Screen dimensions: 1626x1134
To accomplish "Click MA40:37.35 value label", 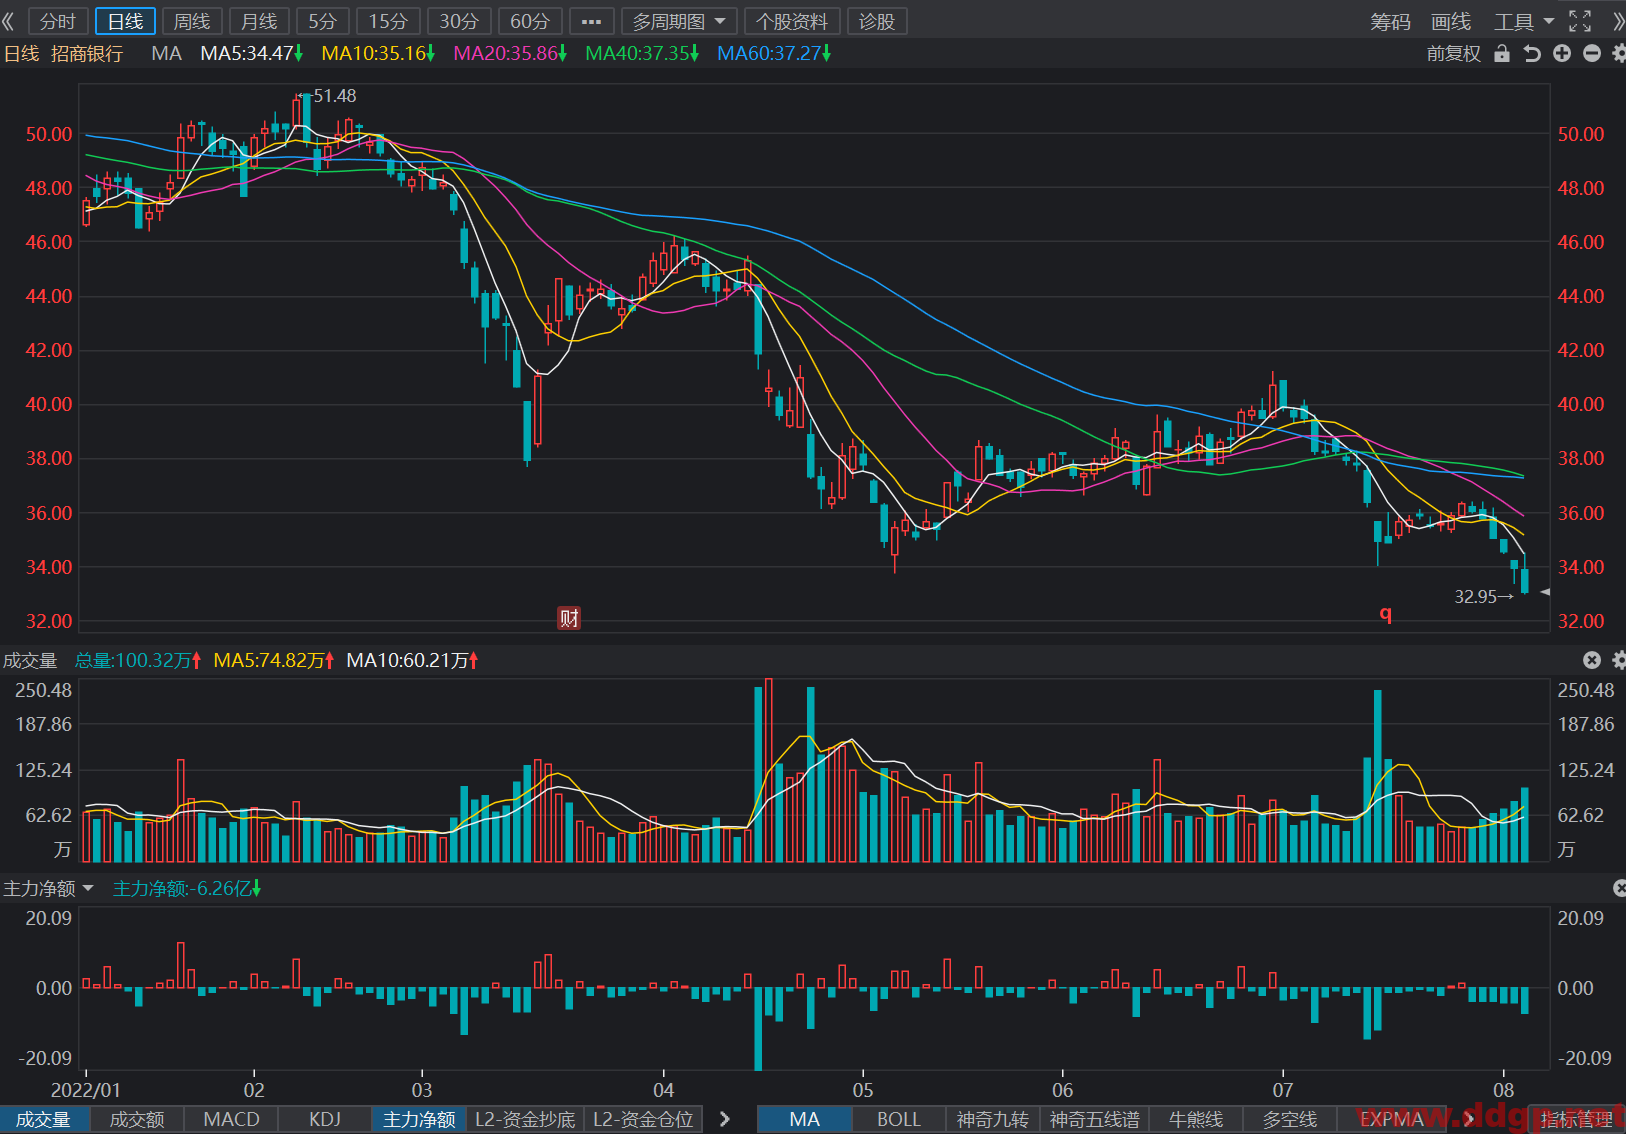I will pos(642,53).
